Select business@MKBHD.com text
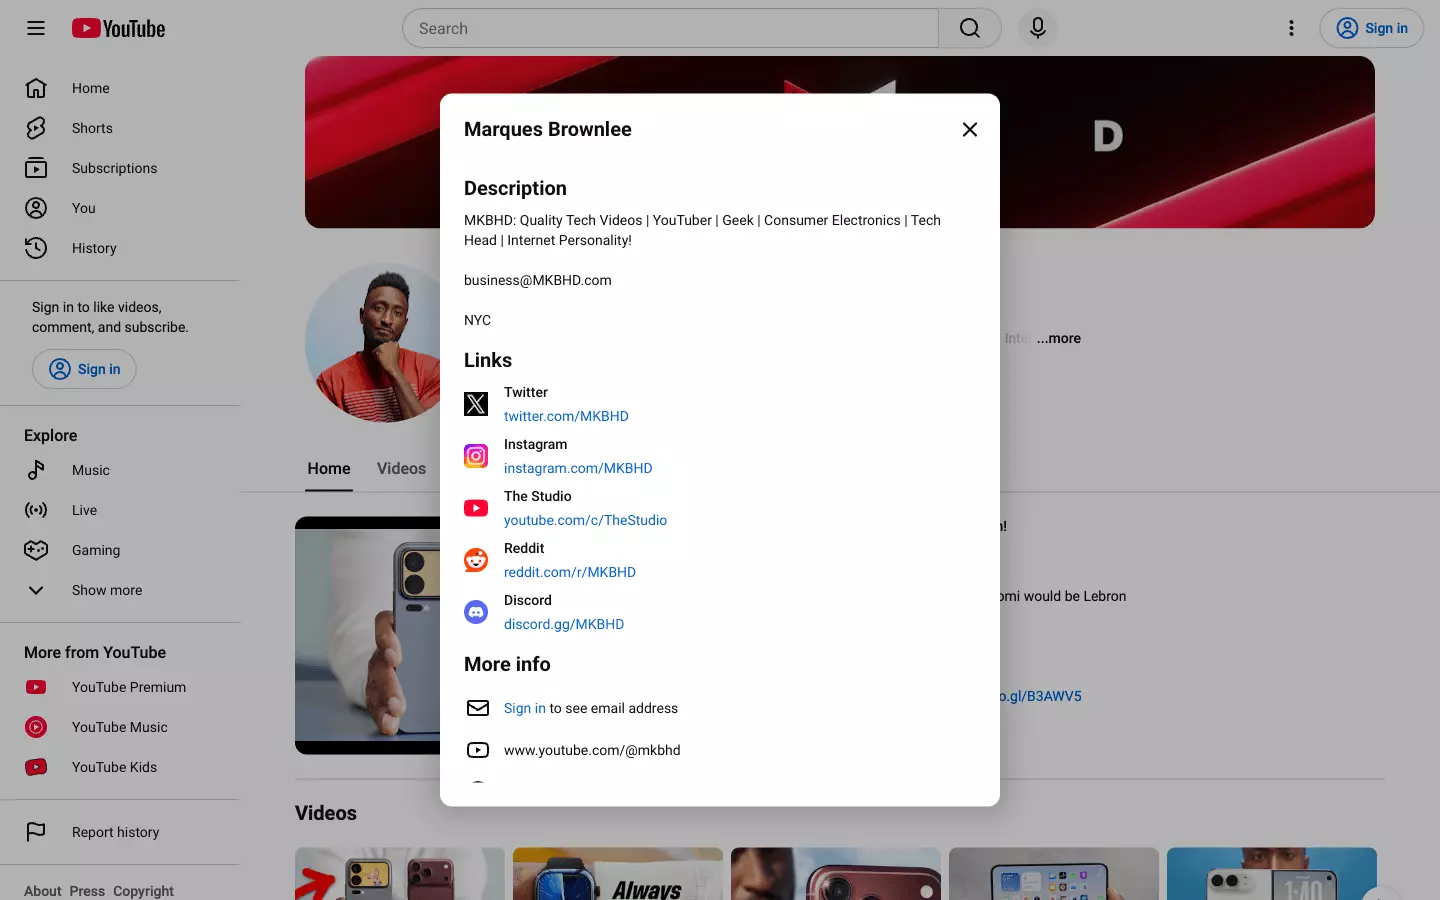Image resolution: width=1440 pixels, height=900 pixels. (538, 280)
